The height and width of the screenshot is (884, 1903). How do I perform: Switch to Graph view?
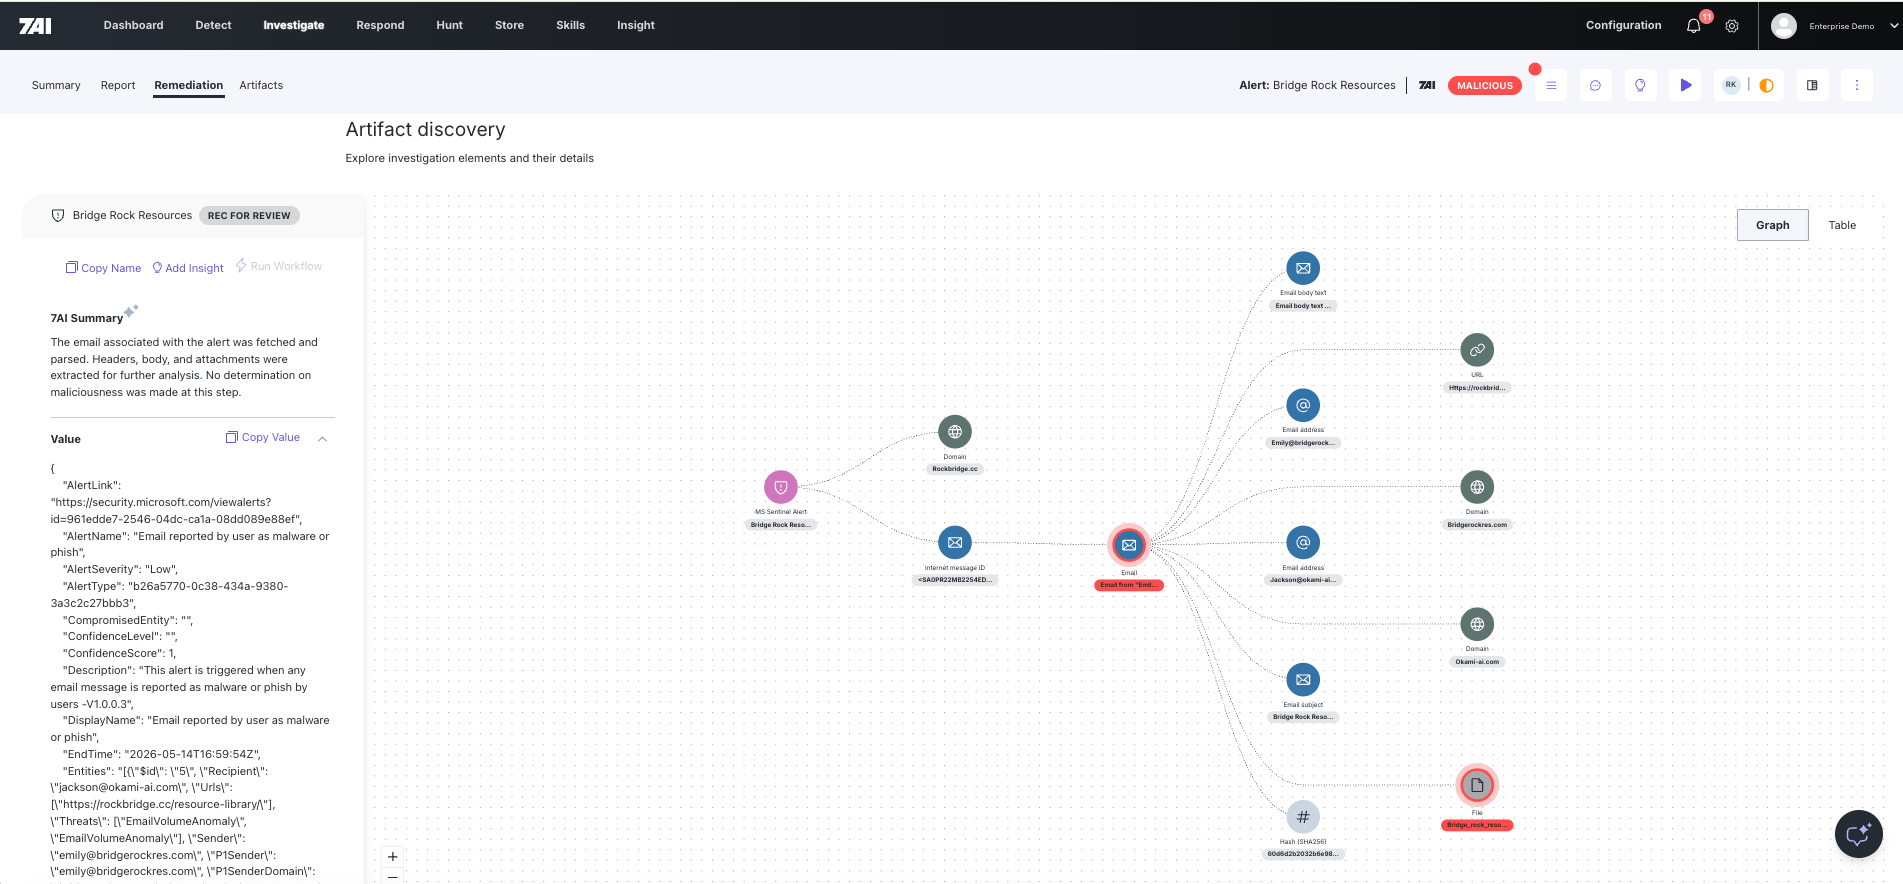pos(1772,225)
